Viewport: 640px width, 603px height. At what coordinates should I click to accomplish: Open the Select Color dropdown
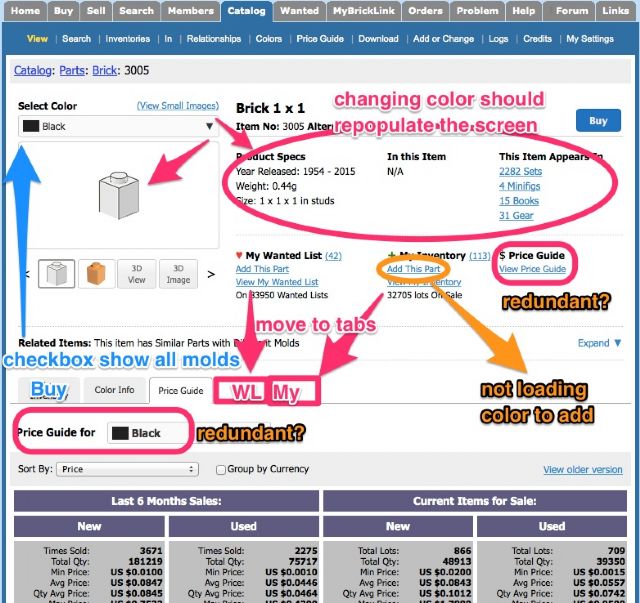pyautogui.click(x=118, y=126)
